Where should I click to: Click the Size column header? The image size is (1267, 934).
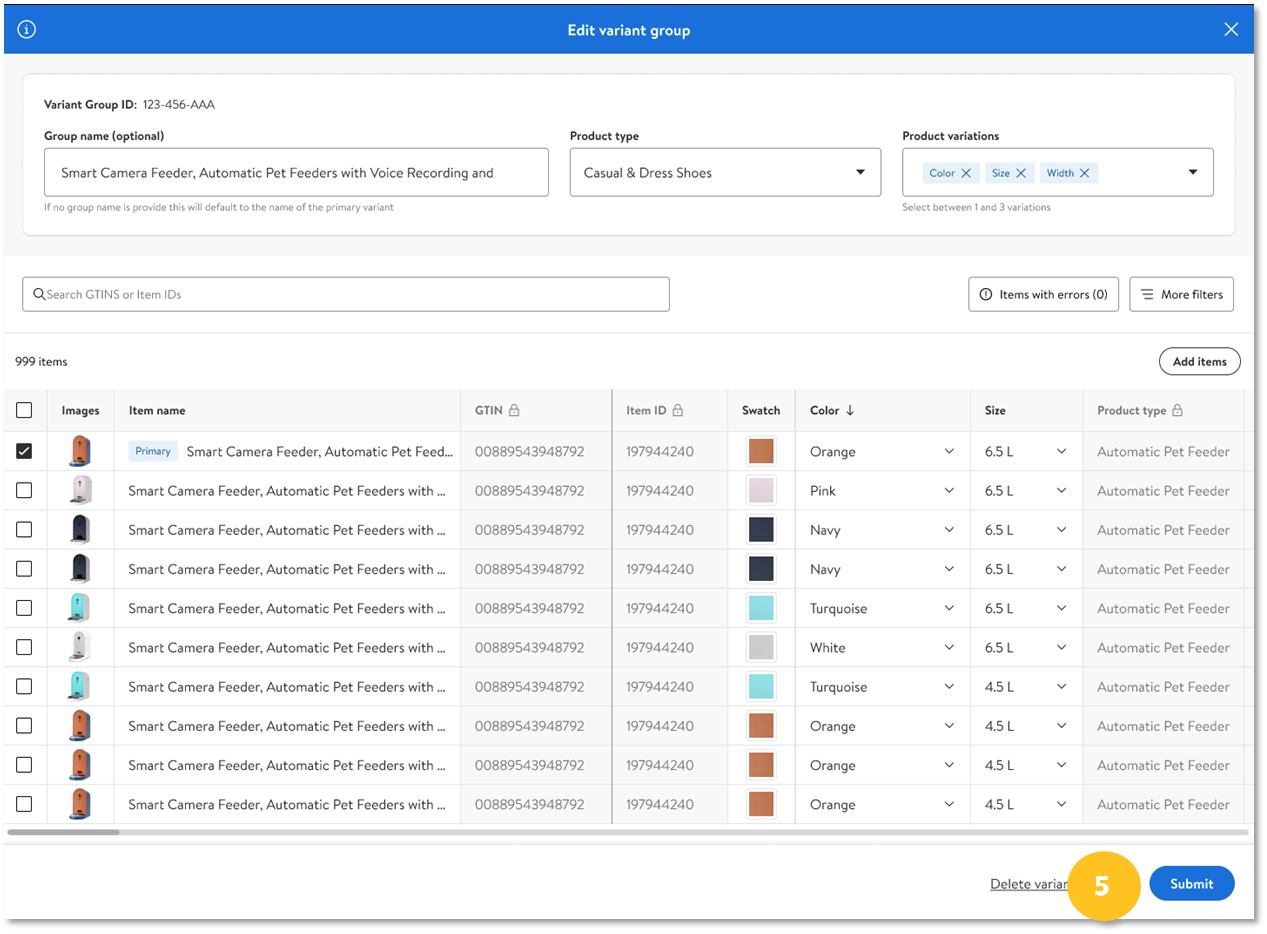click(x=995, y=410)
